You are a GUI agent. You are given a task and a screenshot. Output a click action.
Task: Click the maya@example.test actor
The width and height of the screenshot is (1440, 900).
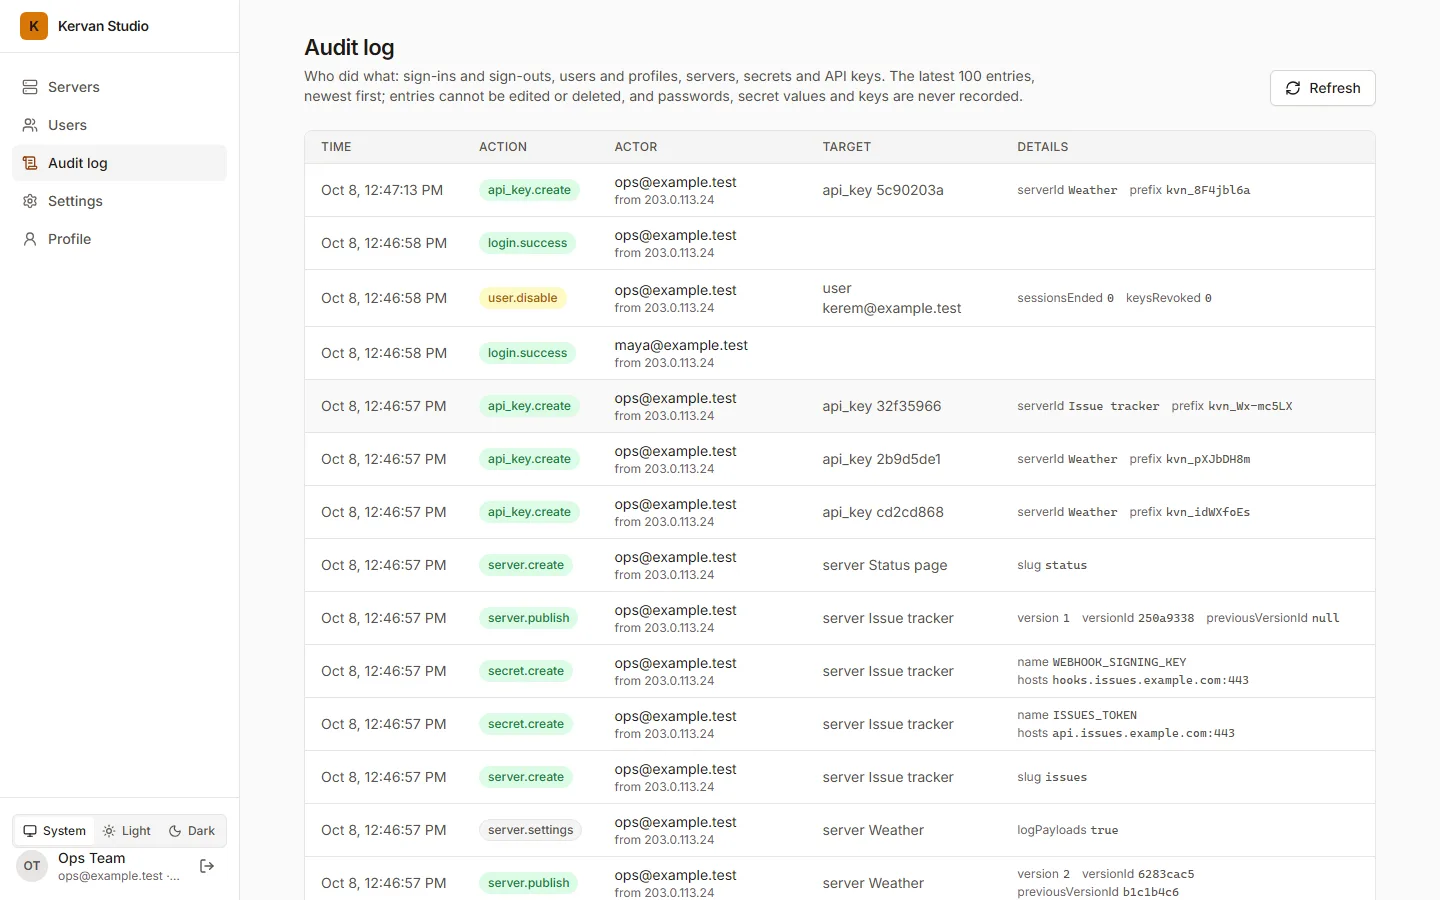point(681,345)
